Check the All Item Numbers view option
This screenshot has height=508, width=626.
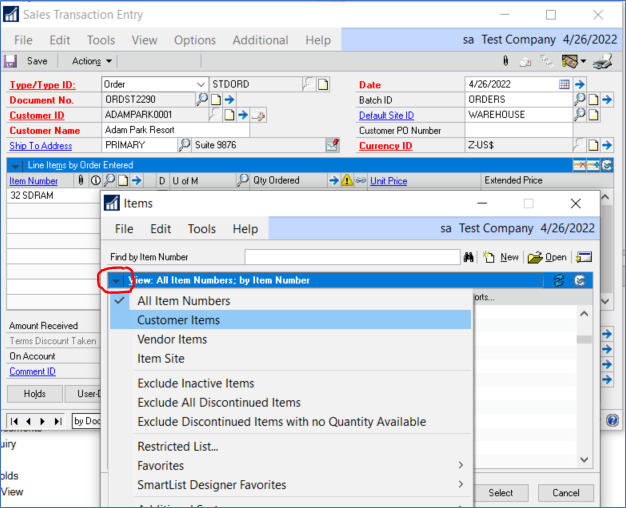[x=183, y=301]
